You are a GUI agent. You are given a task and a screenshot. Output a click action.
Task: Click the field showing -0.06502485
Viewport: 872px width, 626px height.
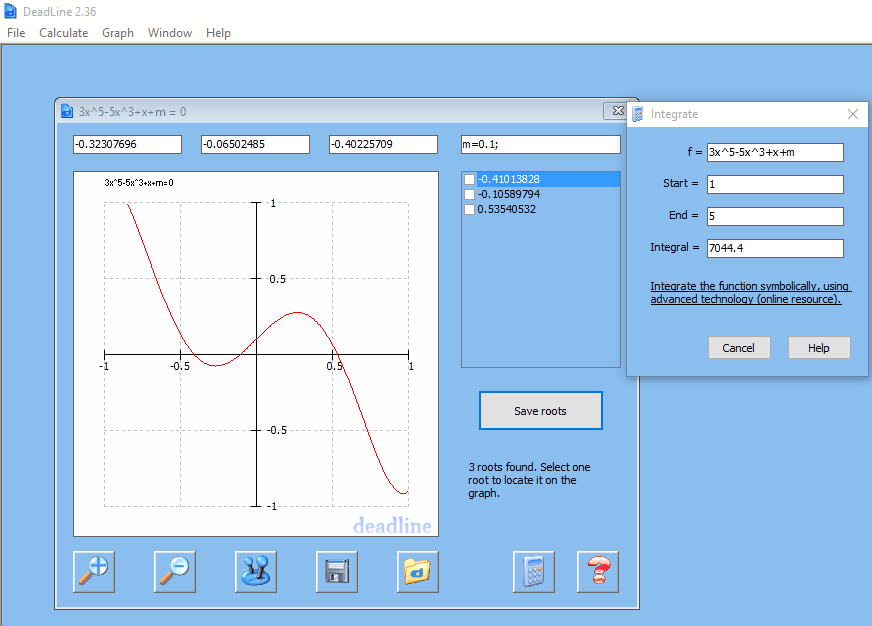point(255,145)
